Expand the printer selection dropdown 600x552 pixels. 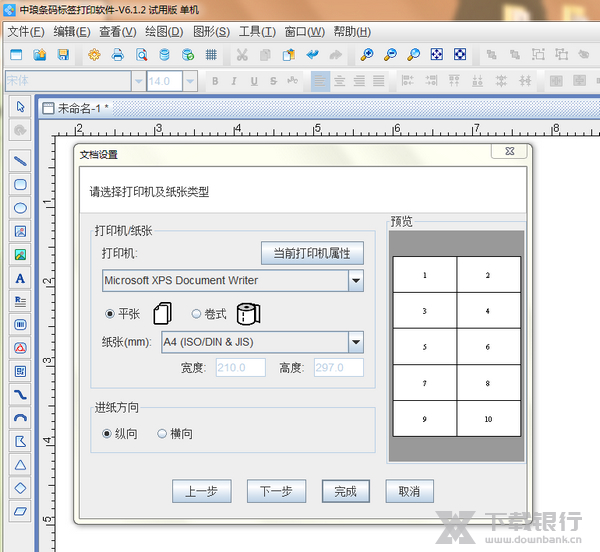[x=356, y=280]
